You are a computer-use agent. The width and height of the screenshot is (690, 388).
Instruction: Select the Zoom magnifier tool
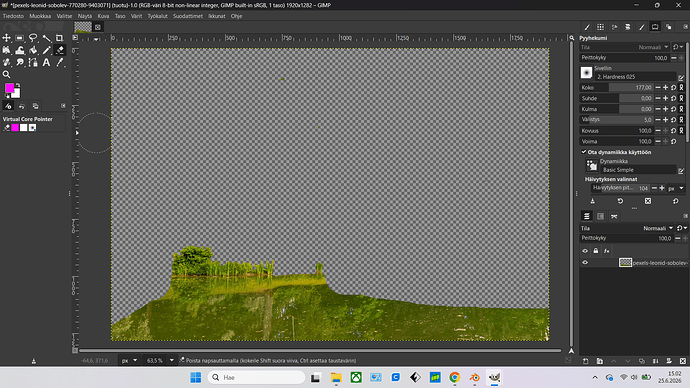[7, 74]
